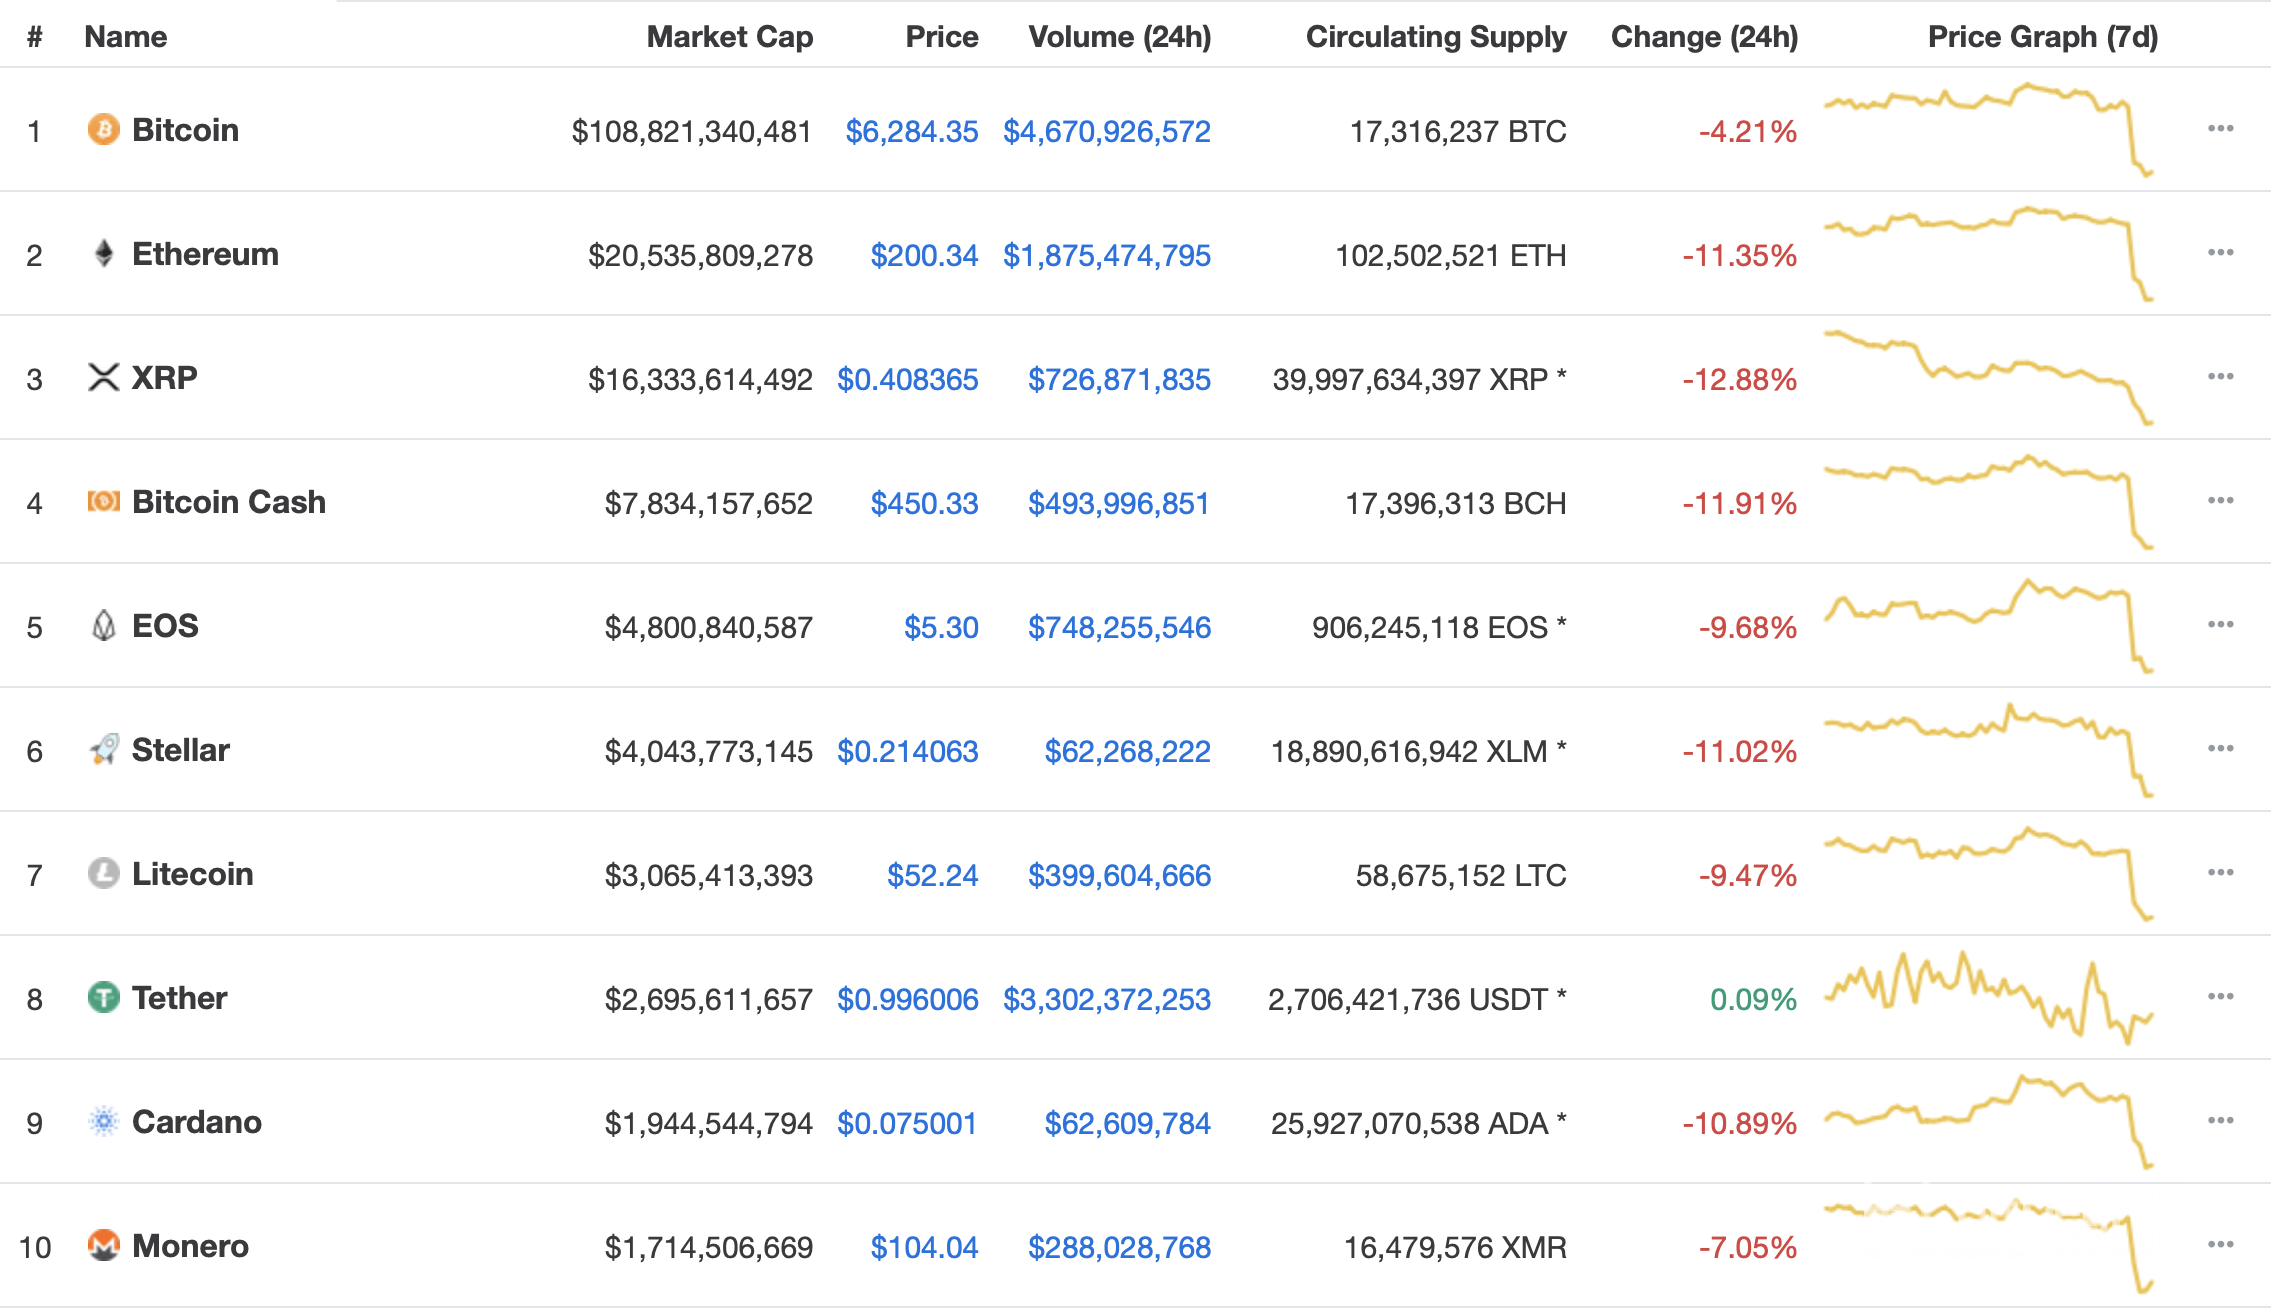This screenshot has height=1310, width=2272.
Task: Open the more options menu for Ethereum
Action: (x=2220, y=252)
